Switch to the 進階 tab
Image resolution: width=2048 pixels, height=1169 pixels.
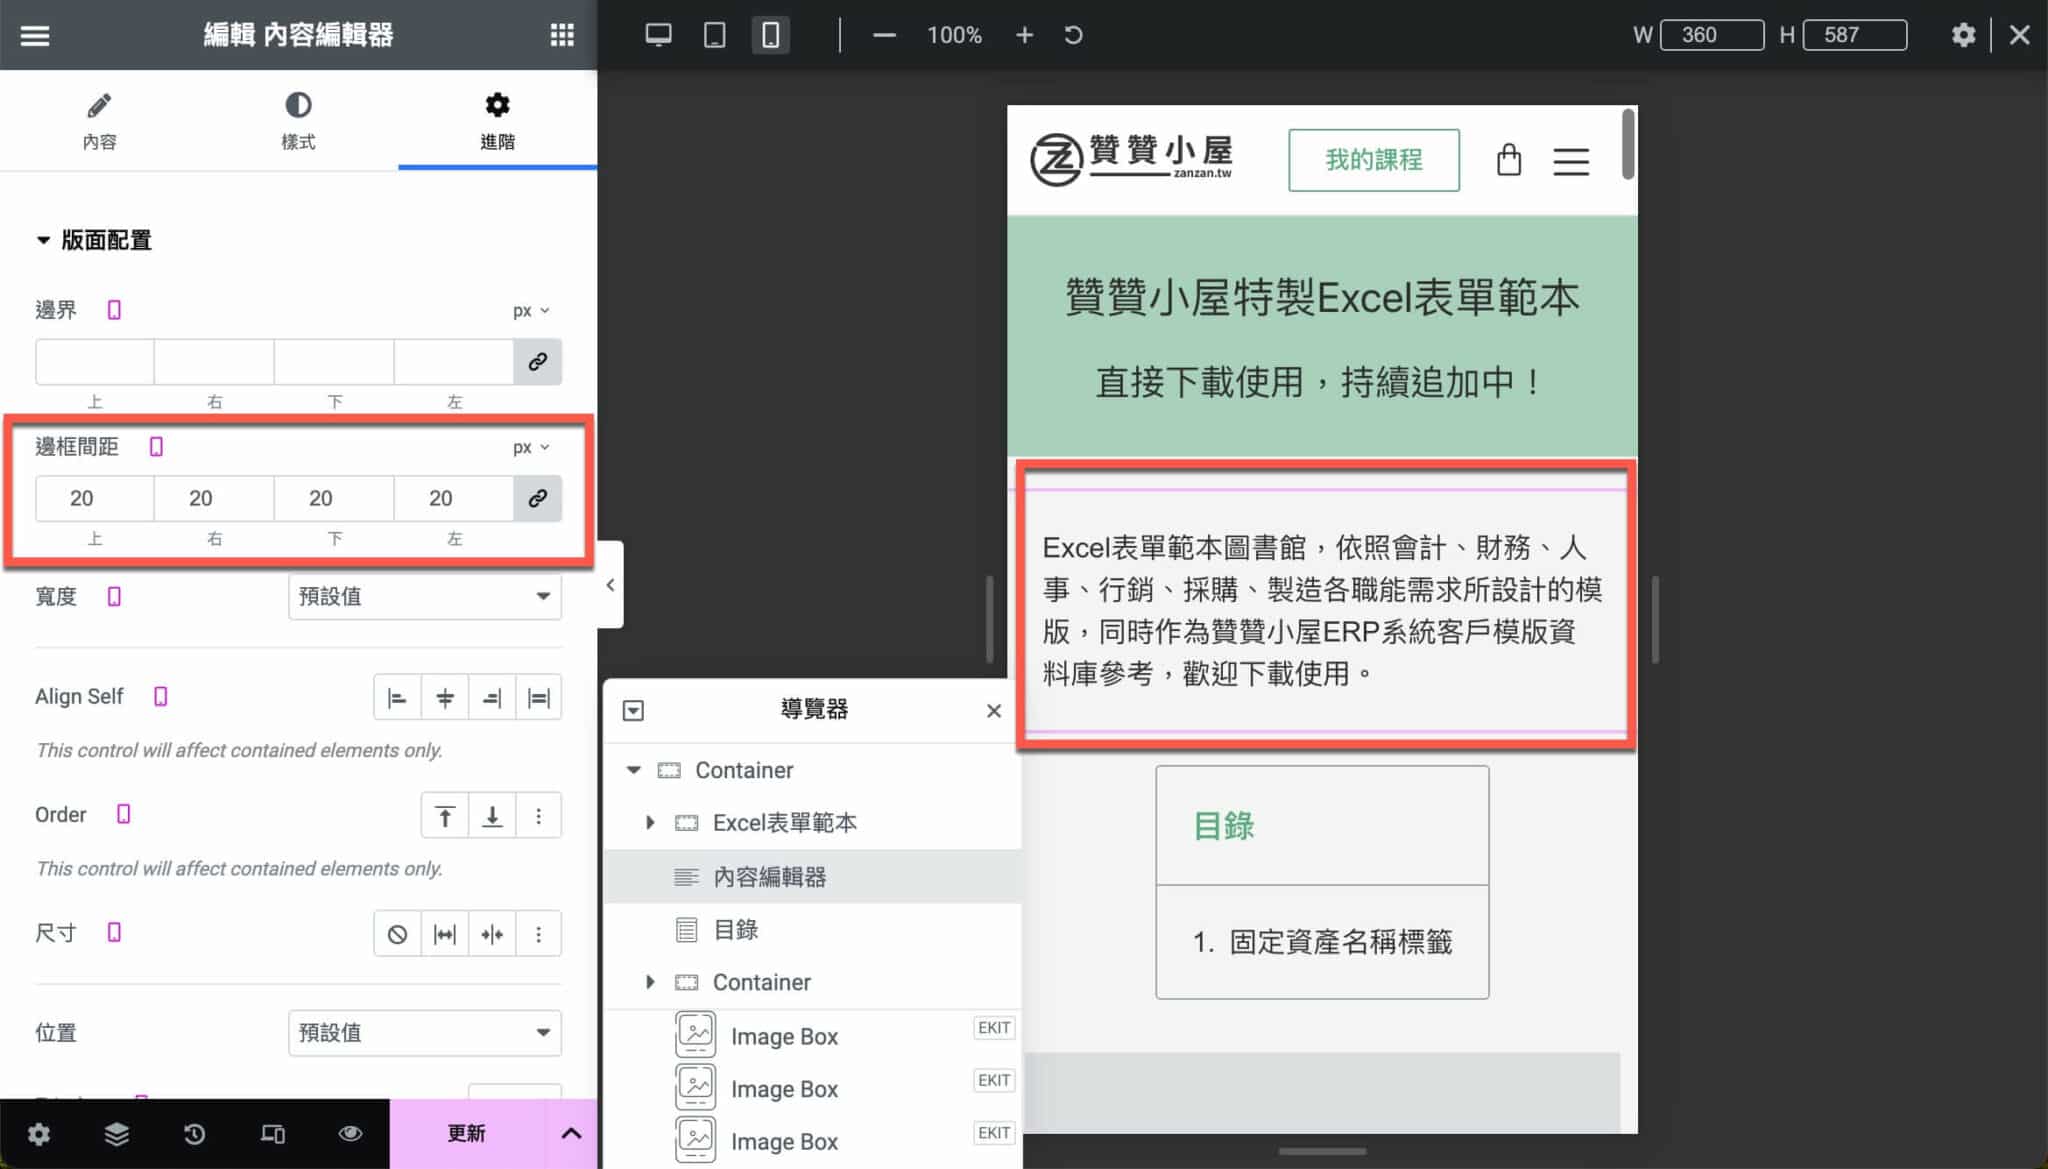497,121
